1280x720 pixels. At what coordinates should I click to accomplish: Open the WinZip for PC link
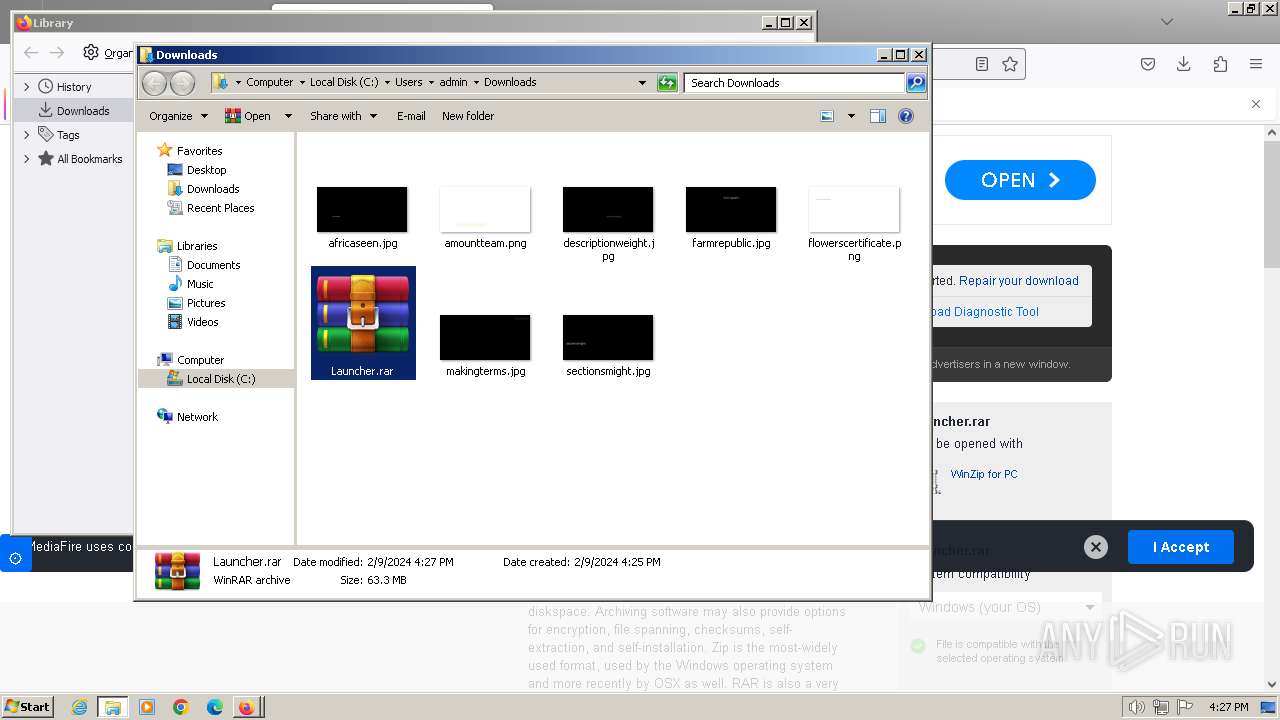click(x=984, y=474)
